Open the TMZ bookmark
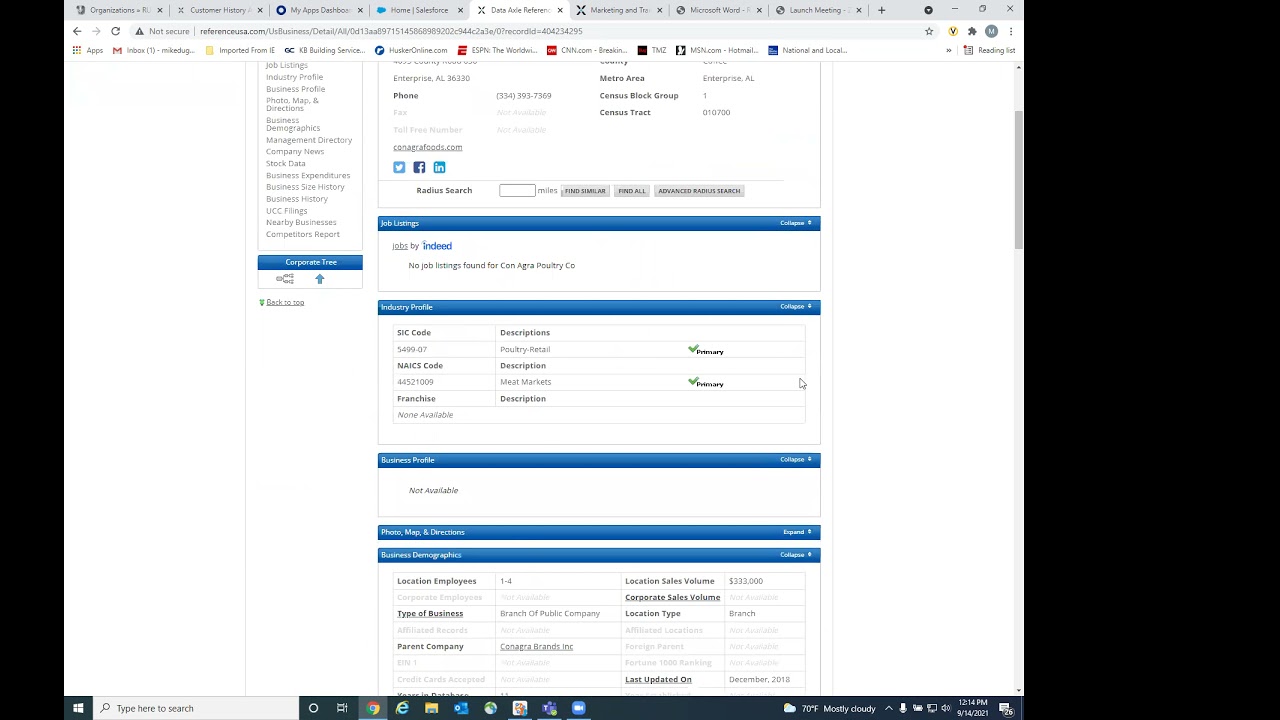Viewport: 1280px width, 720px height. coord(652,50)
